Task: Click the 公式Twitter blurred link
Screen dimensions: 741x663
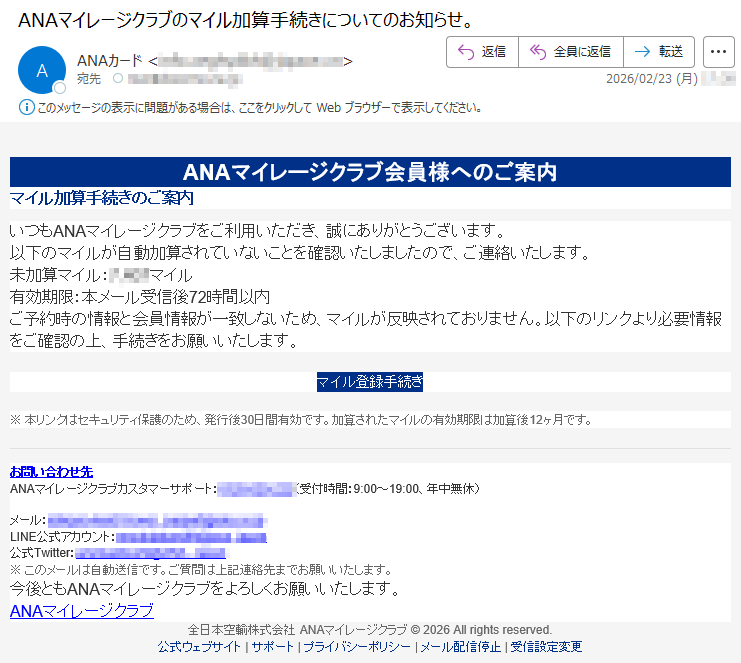Action: point(151,553)
